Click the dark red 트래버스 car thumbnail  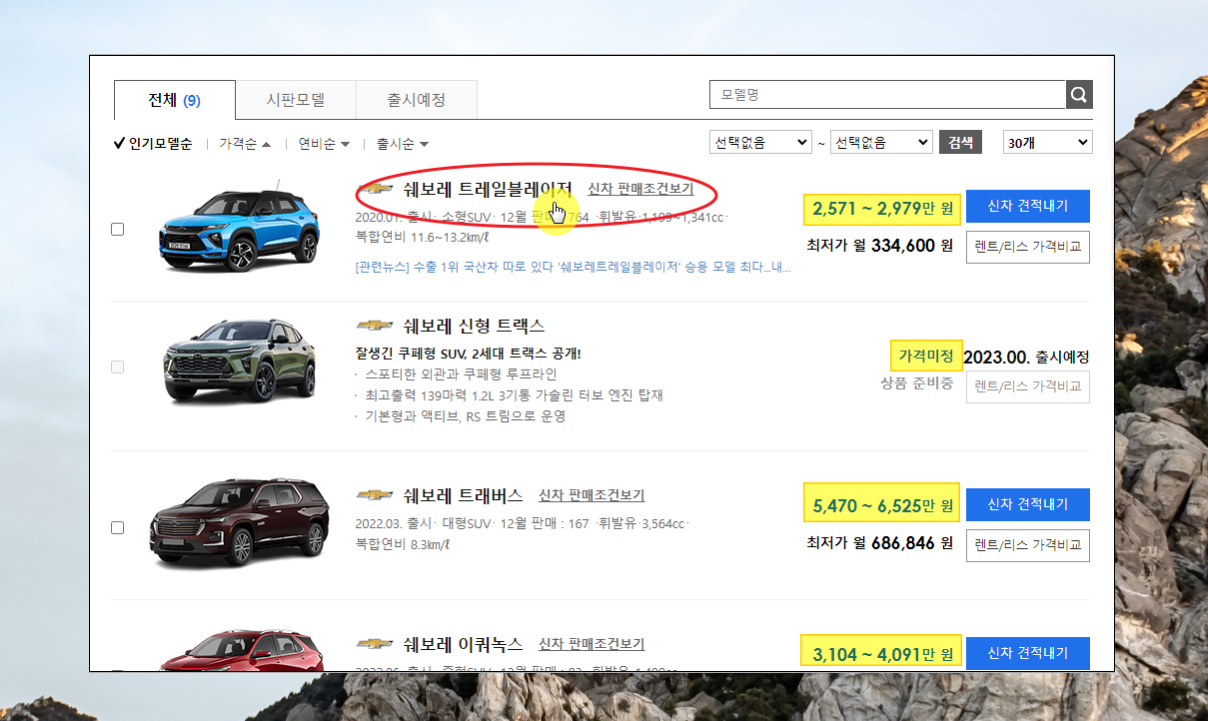(240, 524)
